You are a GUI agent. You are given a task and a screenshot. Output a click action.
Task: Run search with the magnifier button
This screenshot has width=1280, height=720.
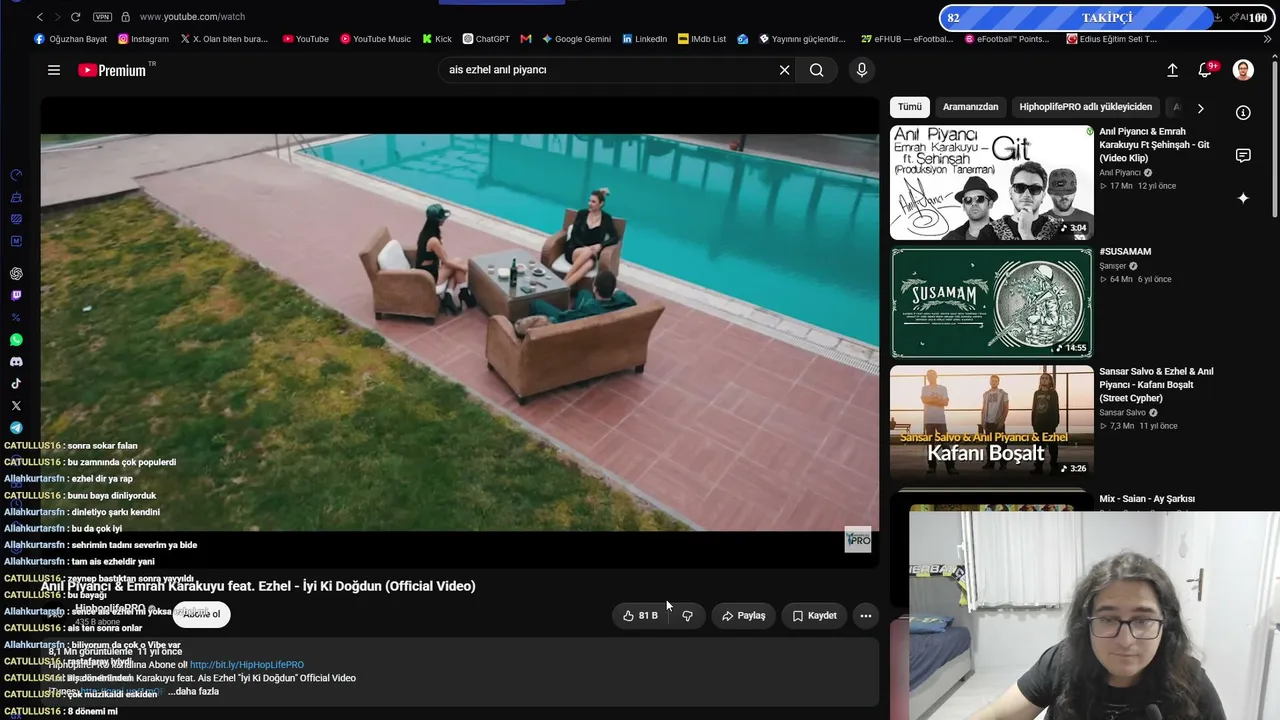point(817,70)
